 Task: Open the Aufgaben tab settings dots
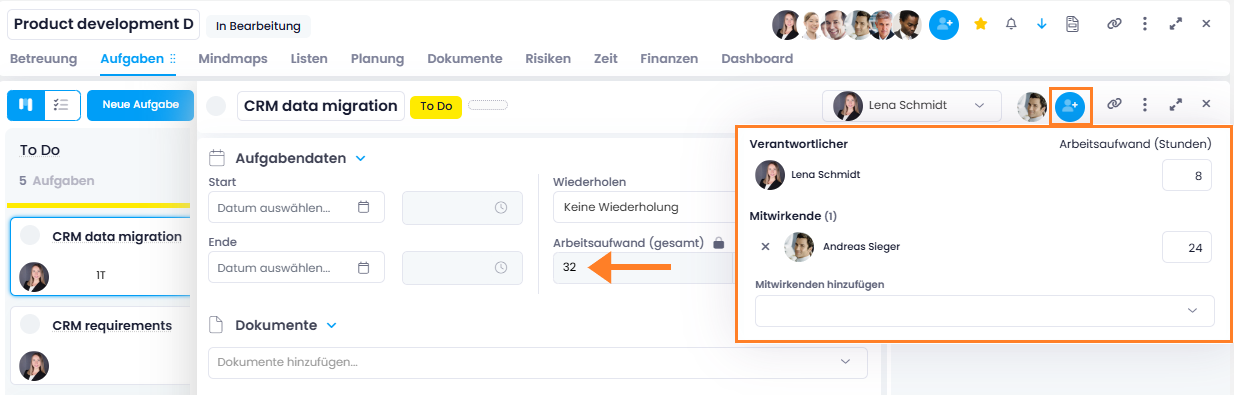click(173, 59)
